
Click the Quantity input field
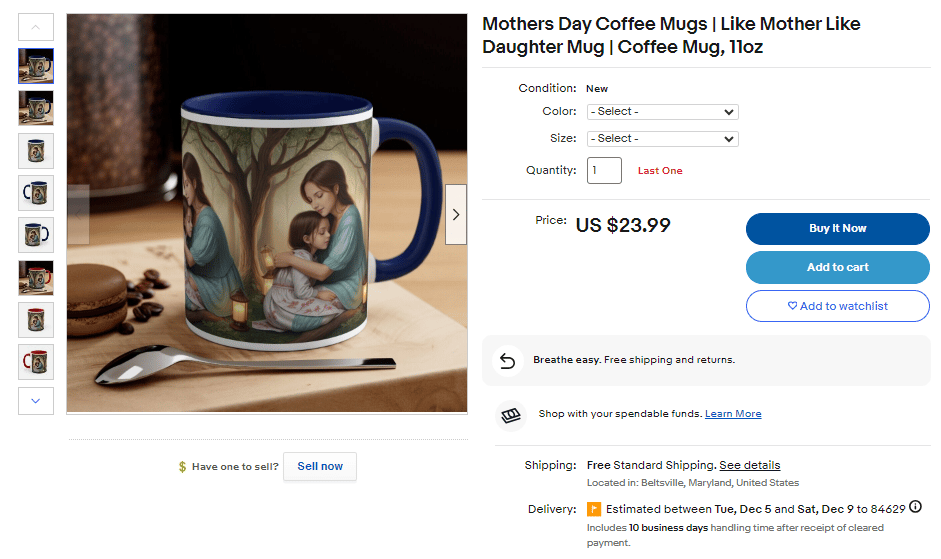(604, 171)
